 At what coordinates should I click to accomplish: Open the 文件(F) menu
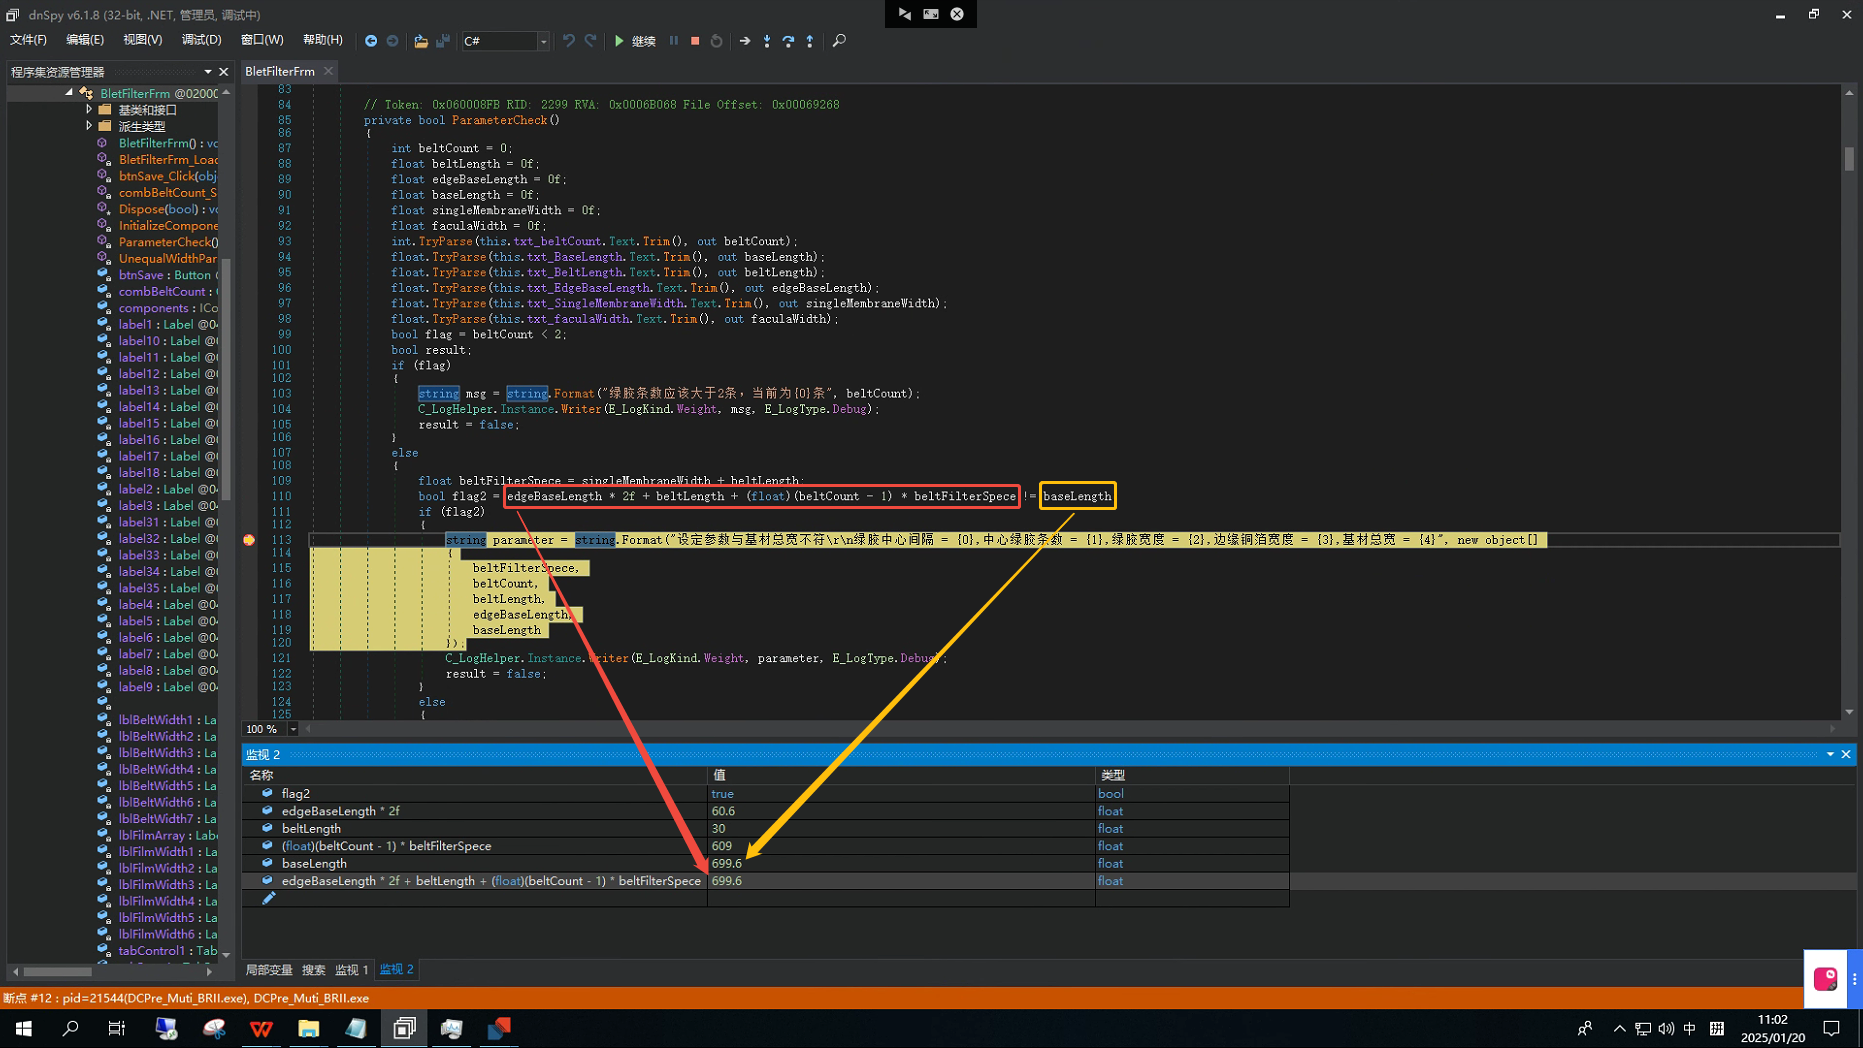click(28, 40)
